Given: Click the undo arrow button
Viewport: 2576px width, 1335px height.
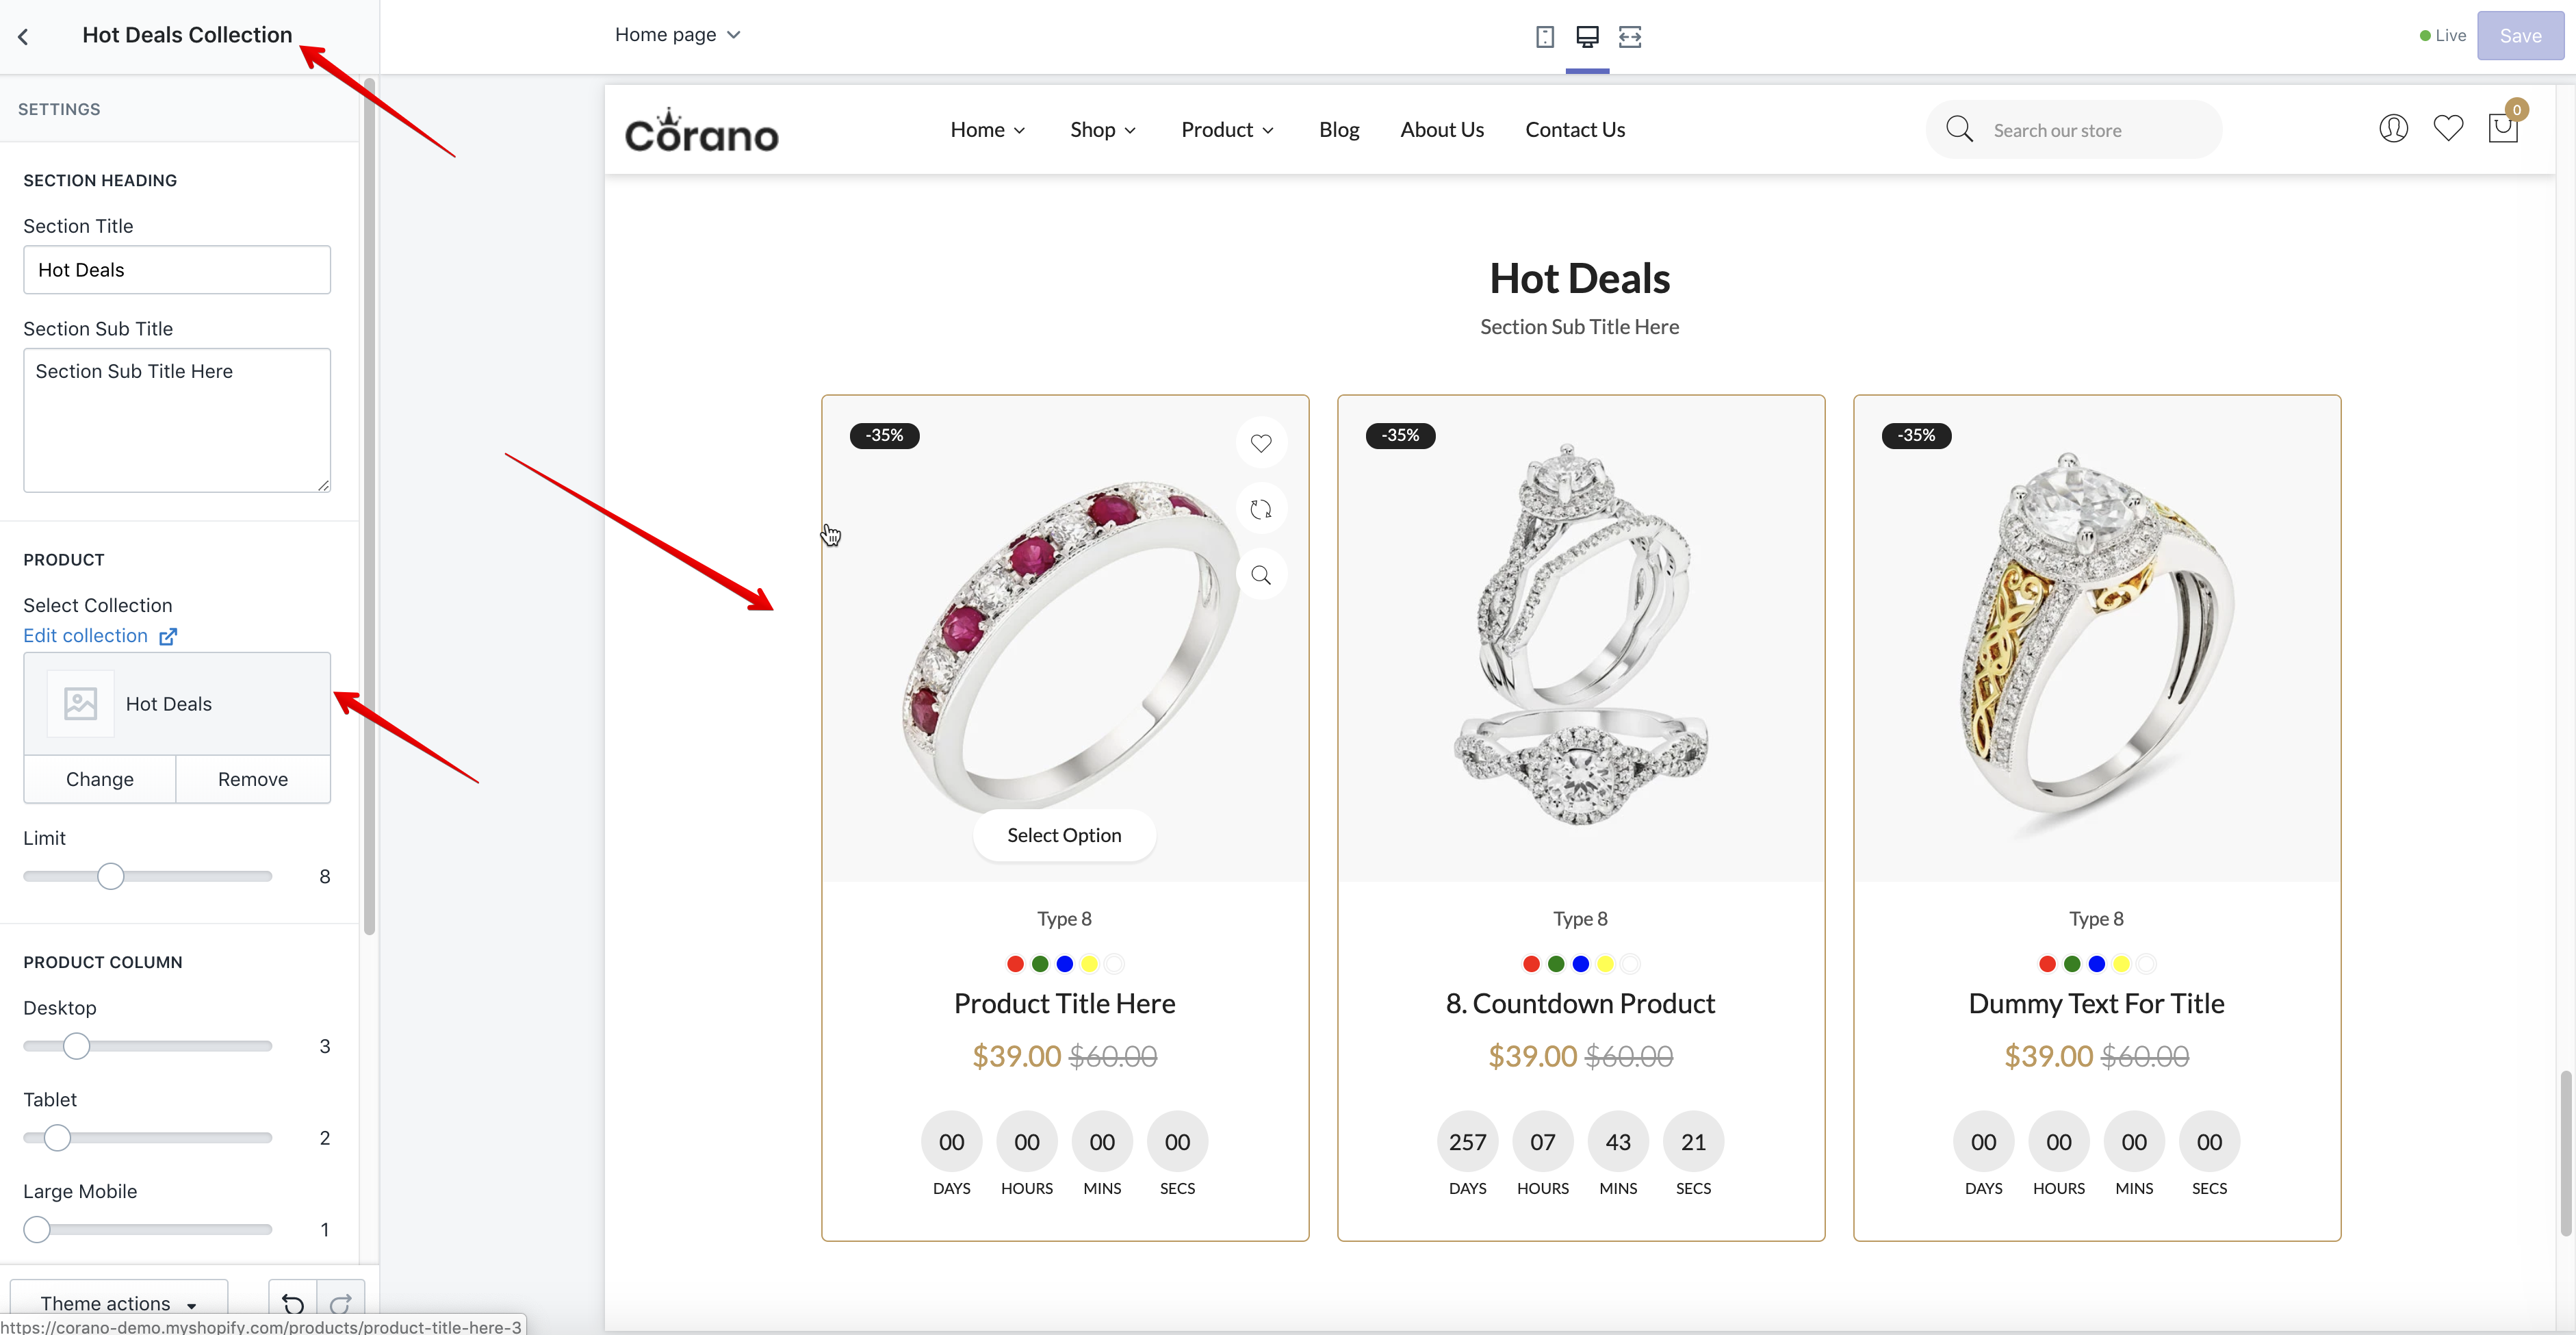Looking at the screenshot, I should tap(293, 1303).
